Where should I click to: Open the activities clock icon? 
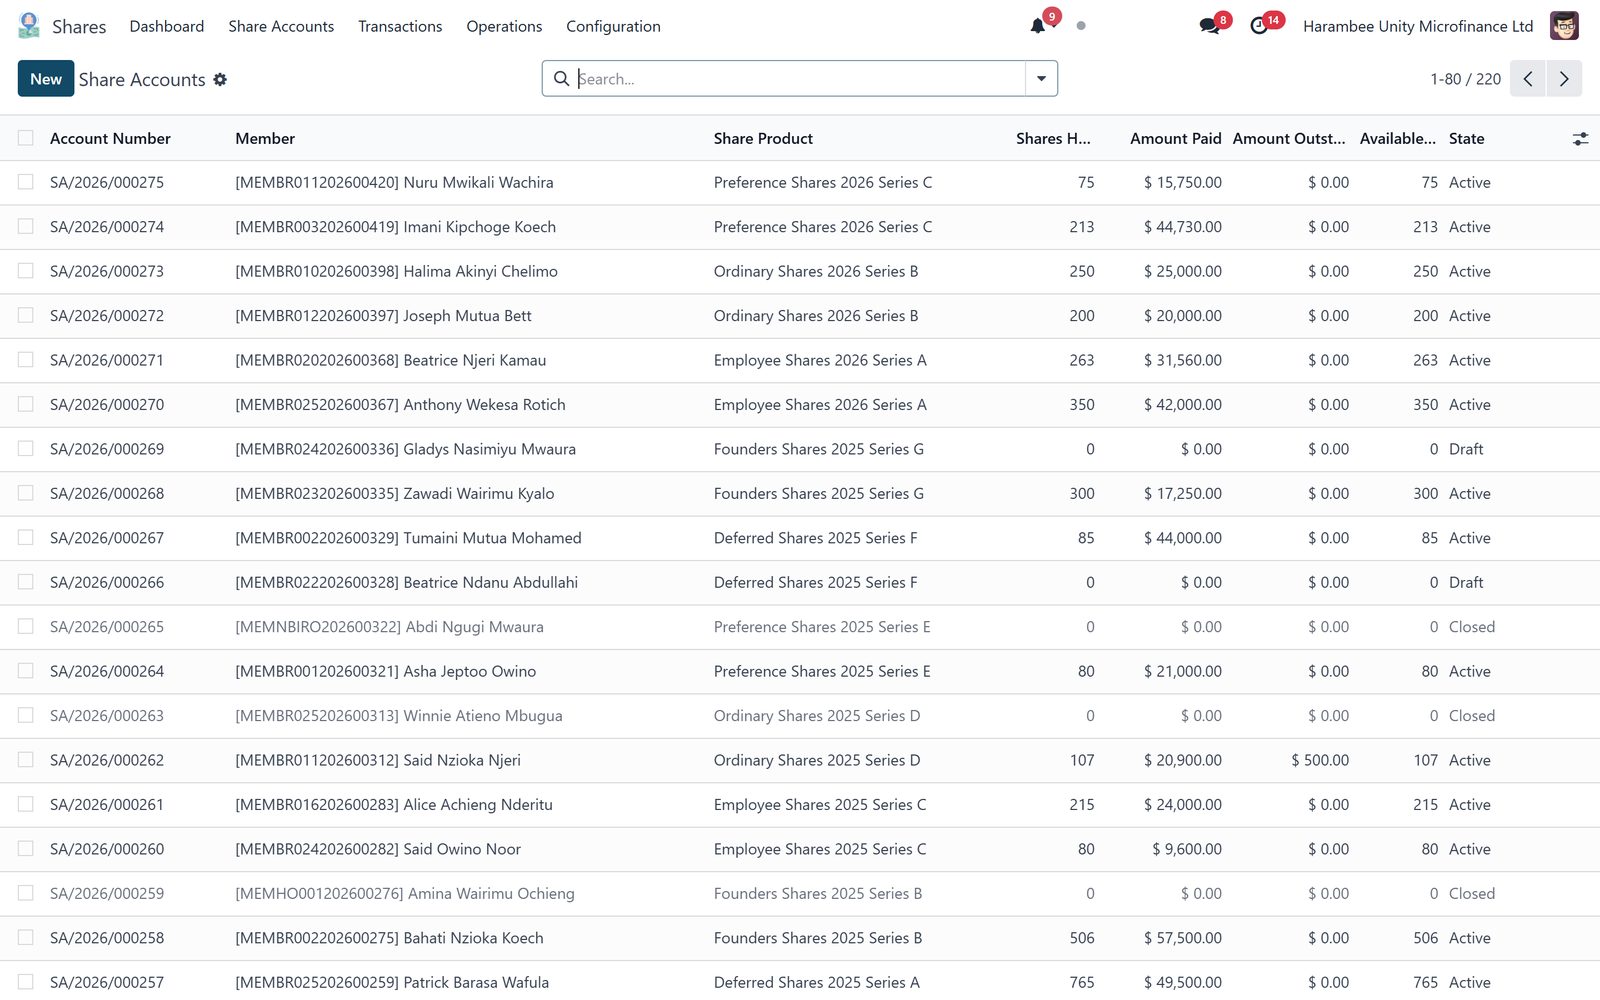1259,26
